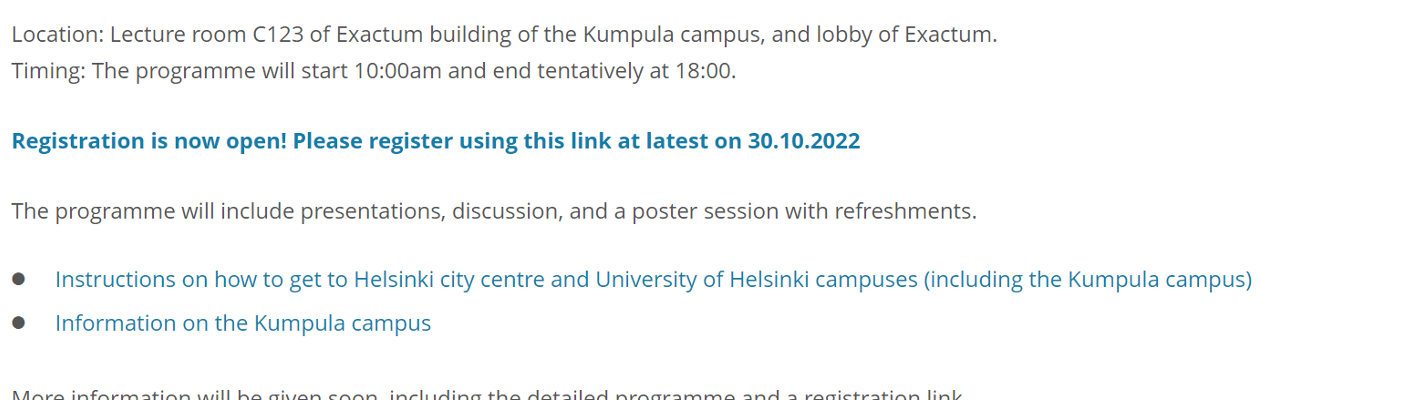Open the 'Registration is now open!' link
This screenshot has height=400, width=1416.
click(436, 141)
